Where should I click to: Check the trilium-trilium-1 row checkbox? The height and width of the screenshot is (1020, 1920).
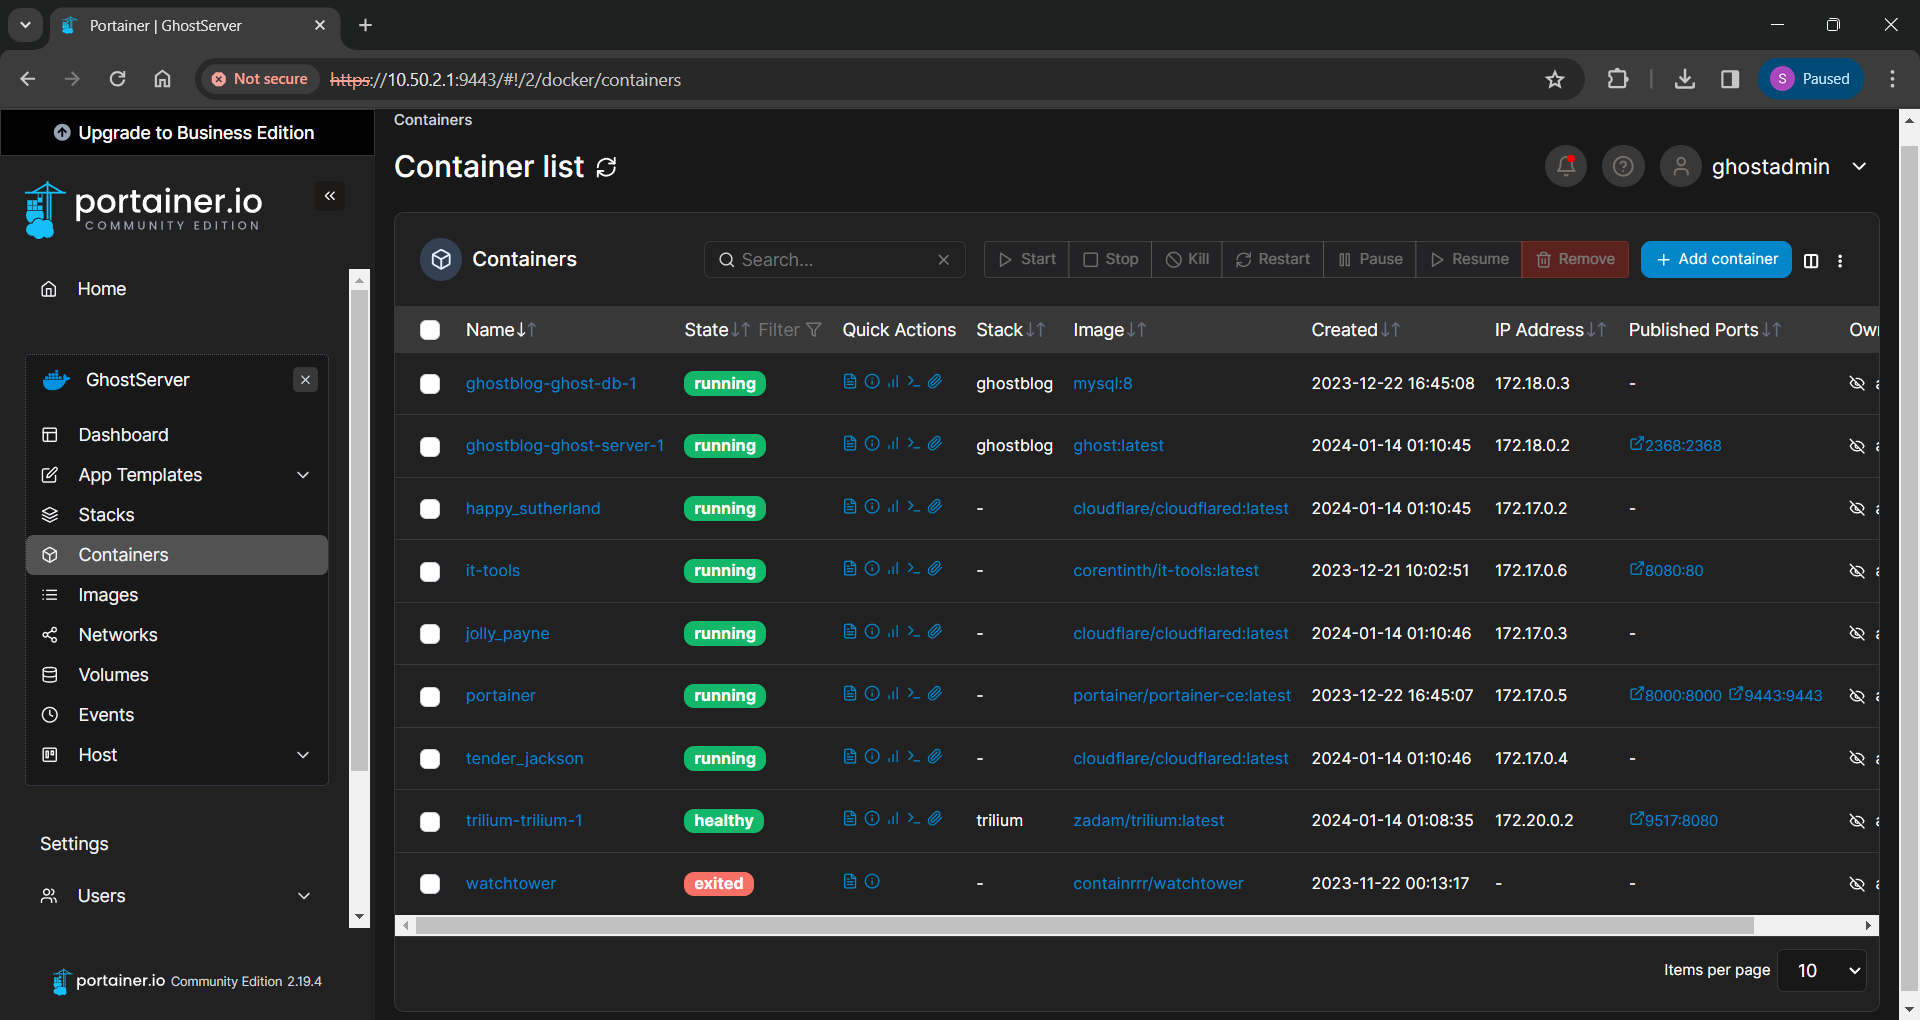coord(430,821)
